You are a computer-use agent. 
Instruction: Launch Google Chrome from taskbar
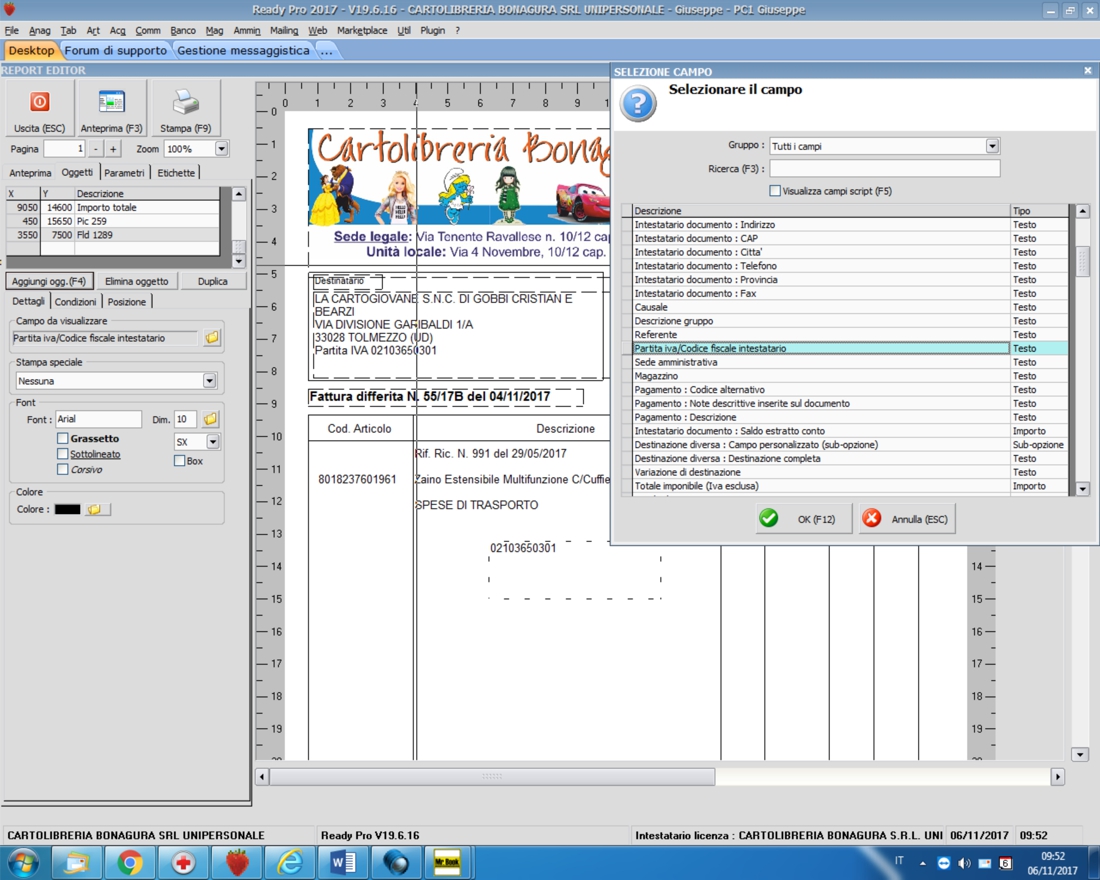pos(130,862)
